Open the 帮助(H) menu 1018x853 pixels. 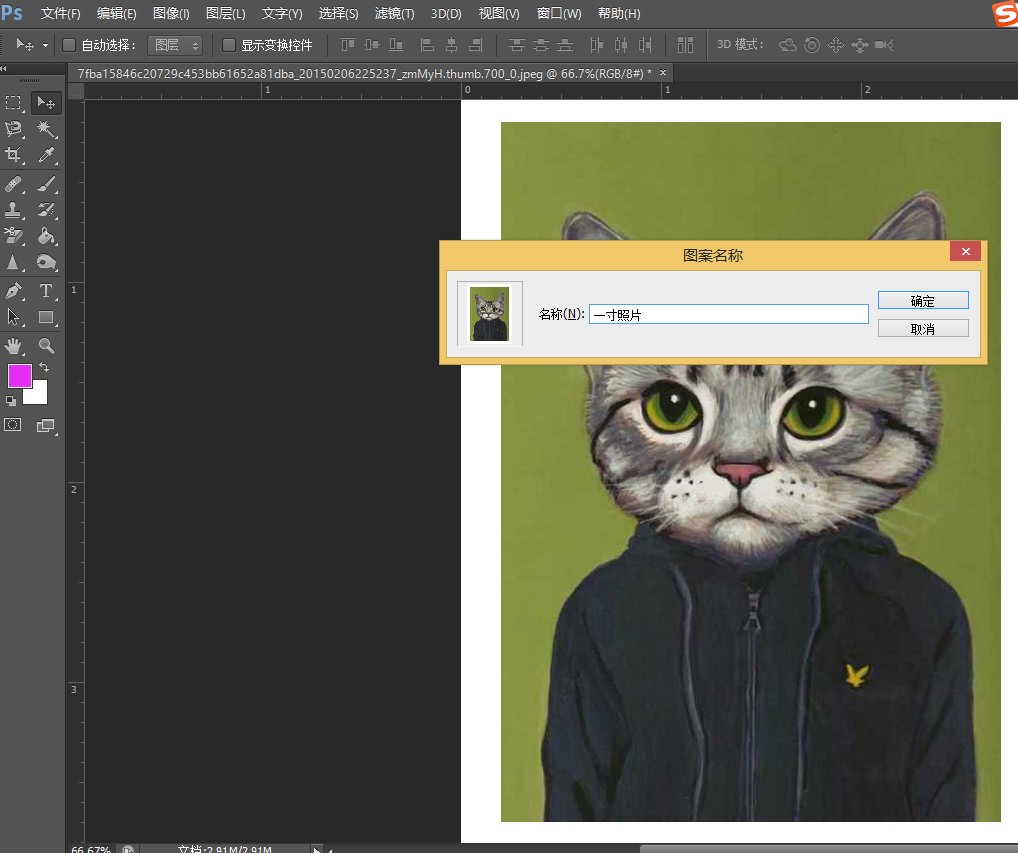click(x=619, y=14)
